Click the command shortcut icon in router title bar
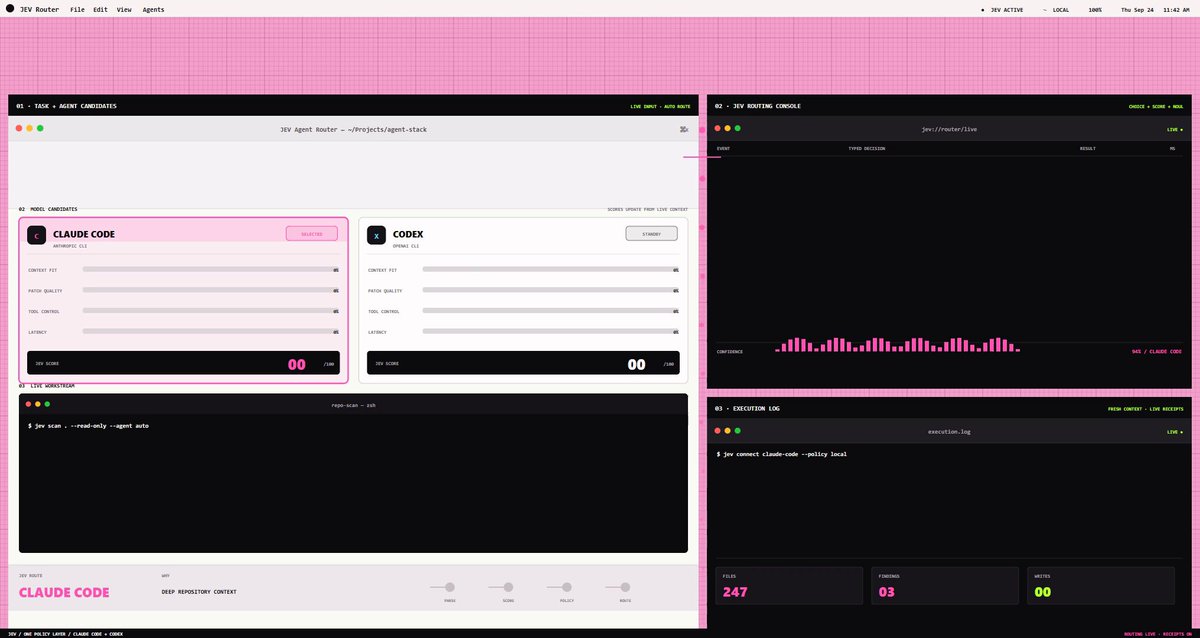The image size is (1200, 638). [x=683, y=129]
